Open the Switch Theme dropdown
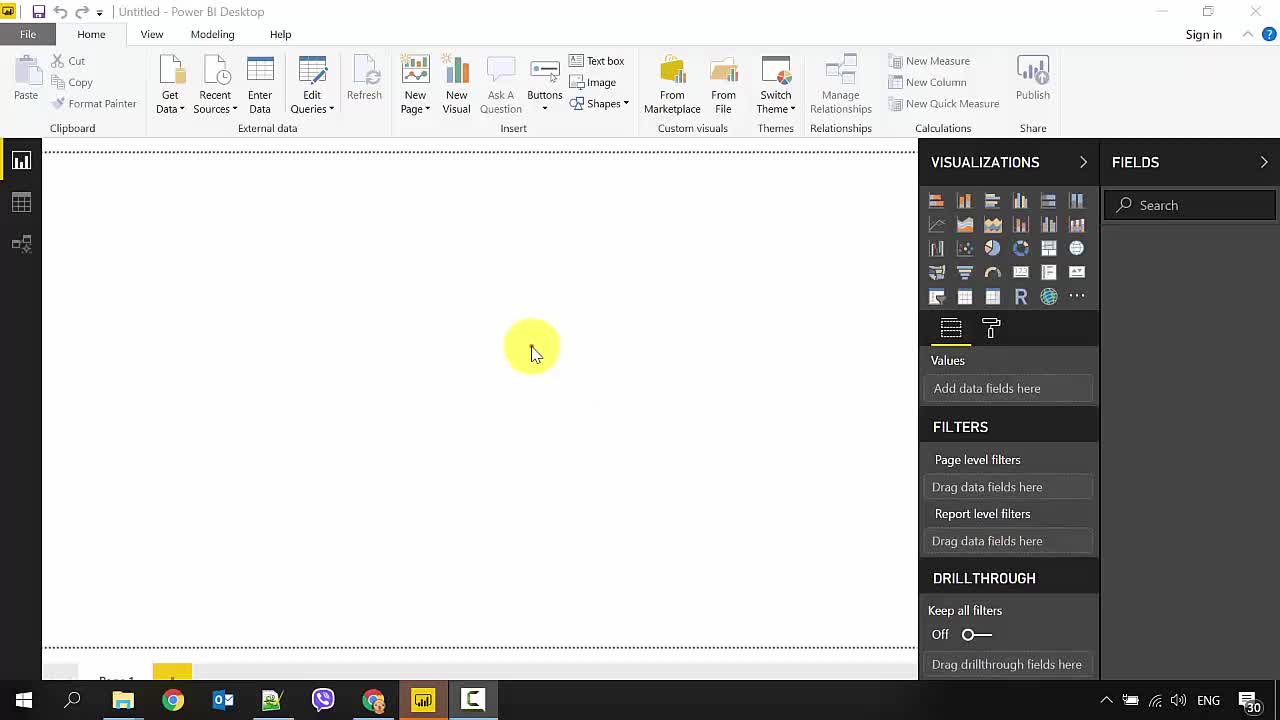The width and height of the screenshot is (1280, 720). [775, 102]
